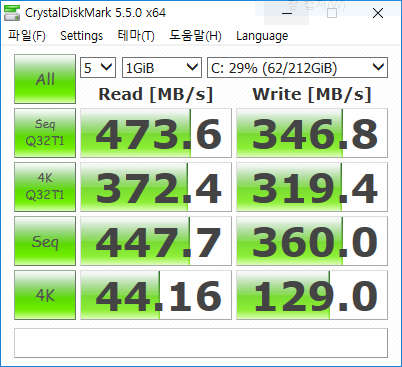Click the Write [MB/s] column header
This screenshot has width=402, height=367.
pyautogui.click(x=312, y=94)
